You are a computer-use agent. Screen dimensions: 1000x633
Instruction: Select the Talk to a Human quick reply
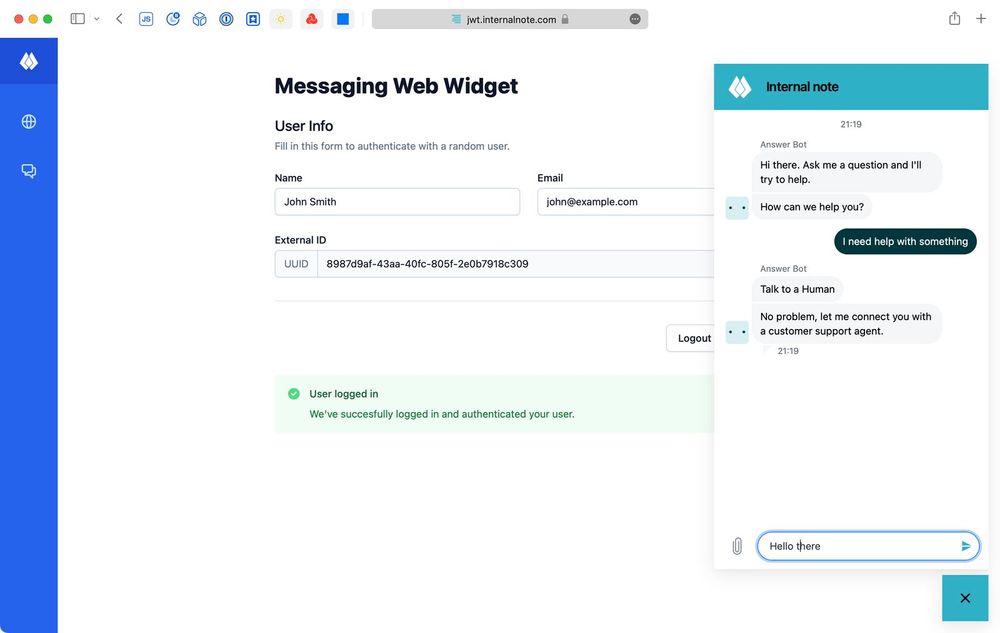797,289
